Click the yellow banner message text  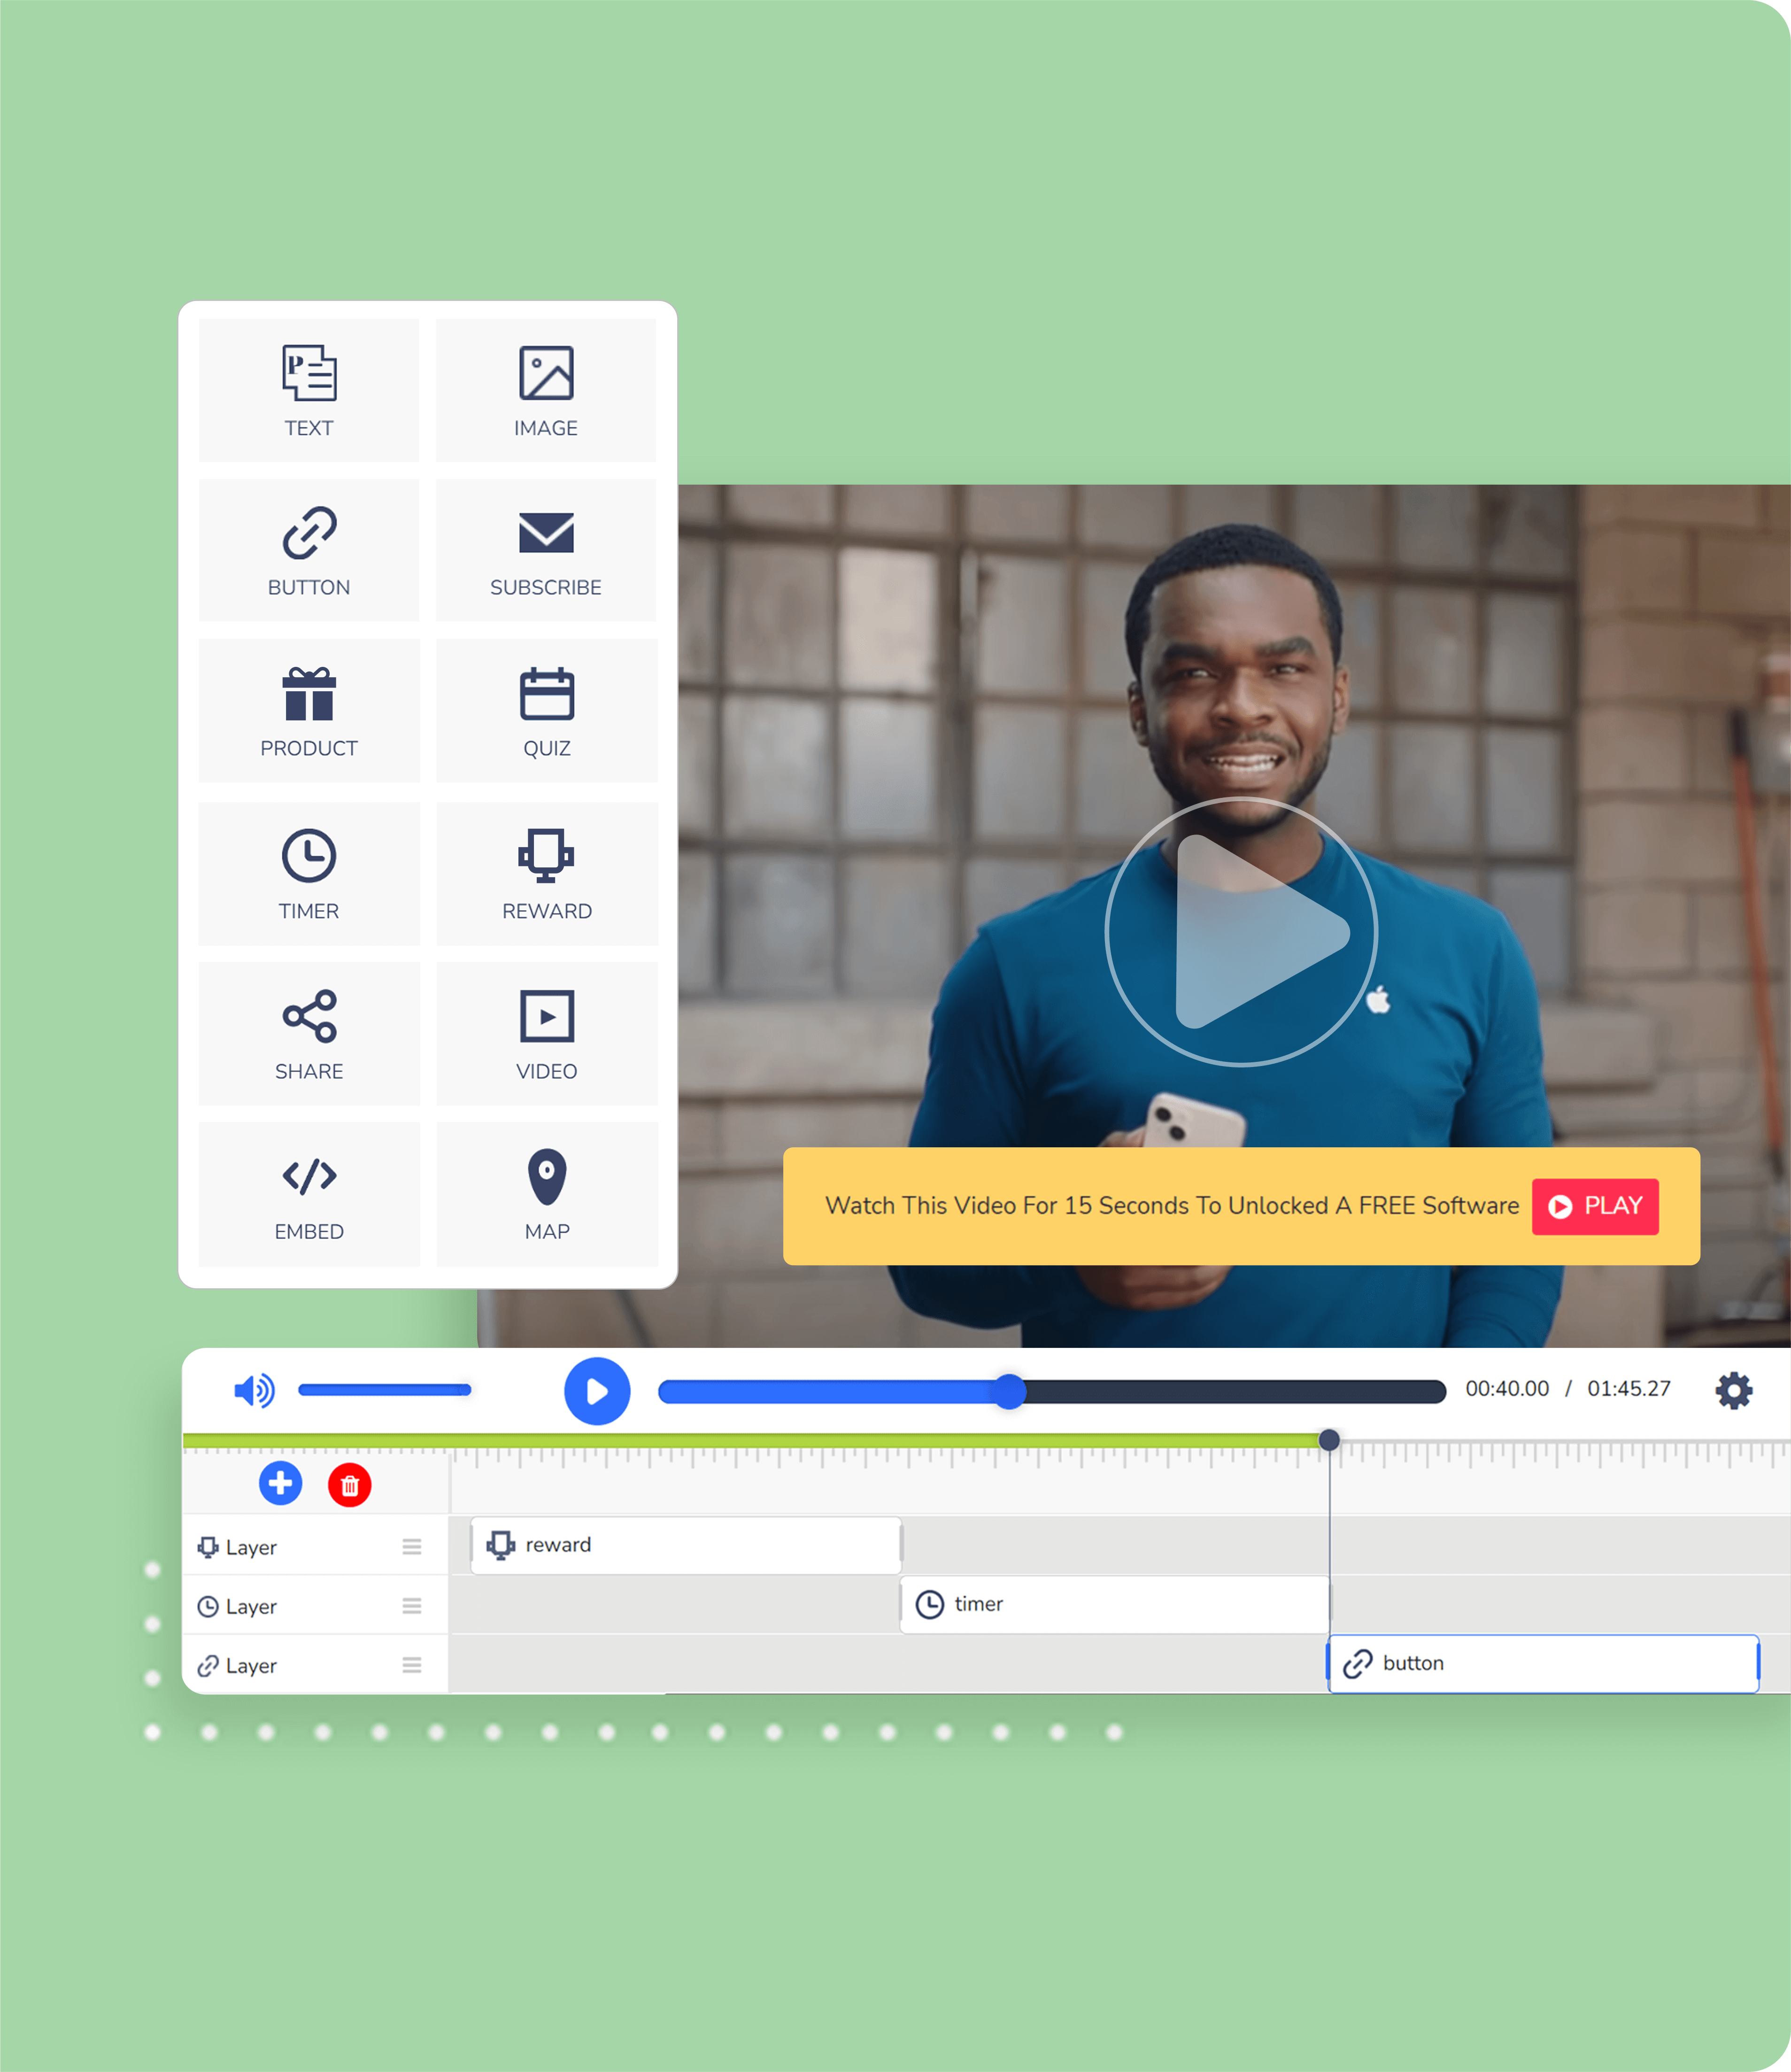(1172, 1206)
